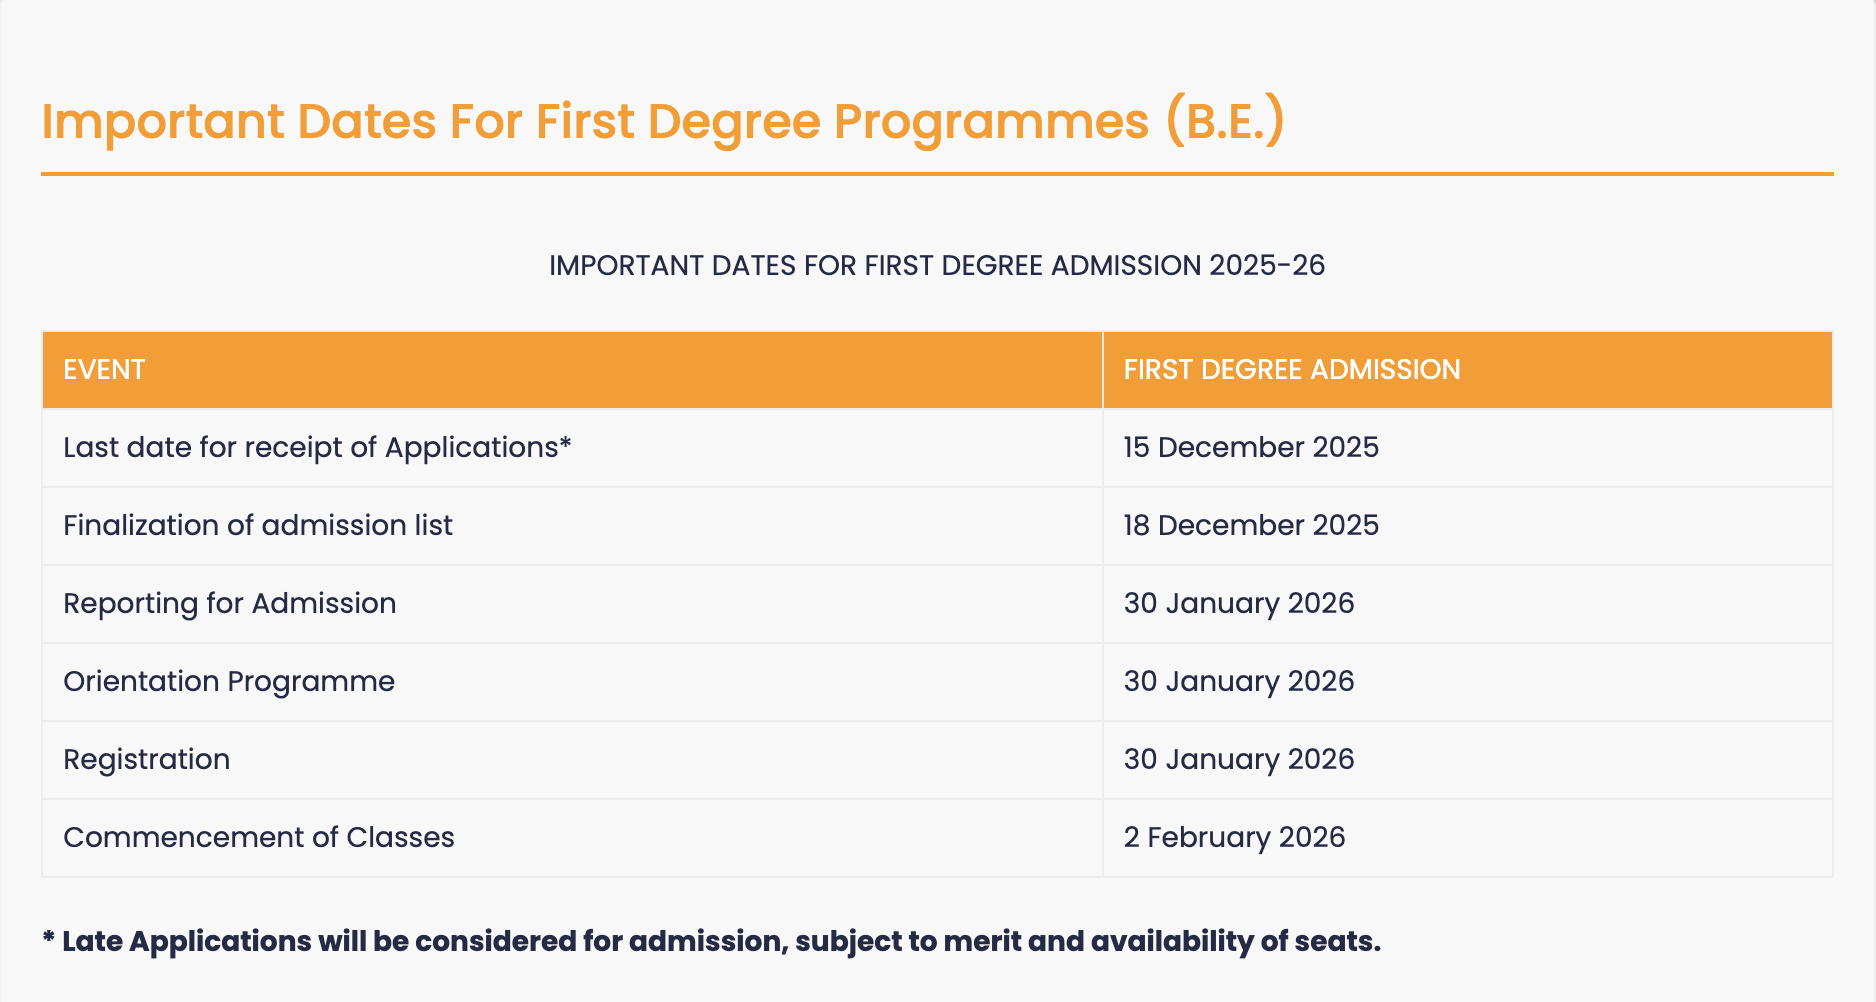Click the Important Dates page heading
Screen dimensions: 1876x1002
pyautogui.click(x=662, y=122)
